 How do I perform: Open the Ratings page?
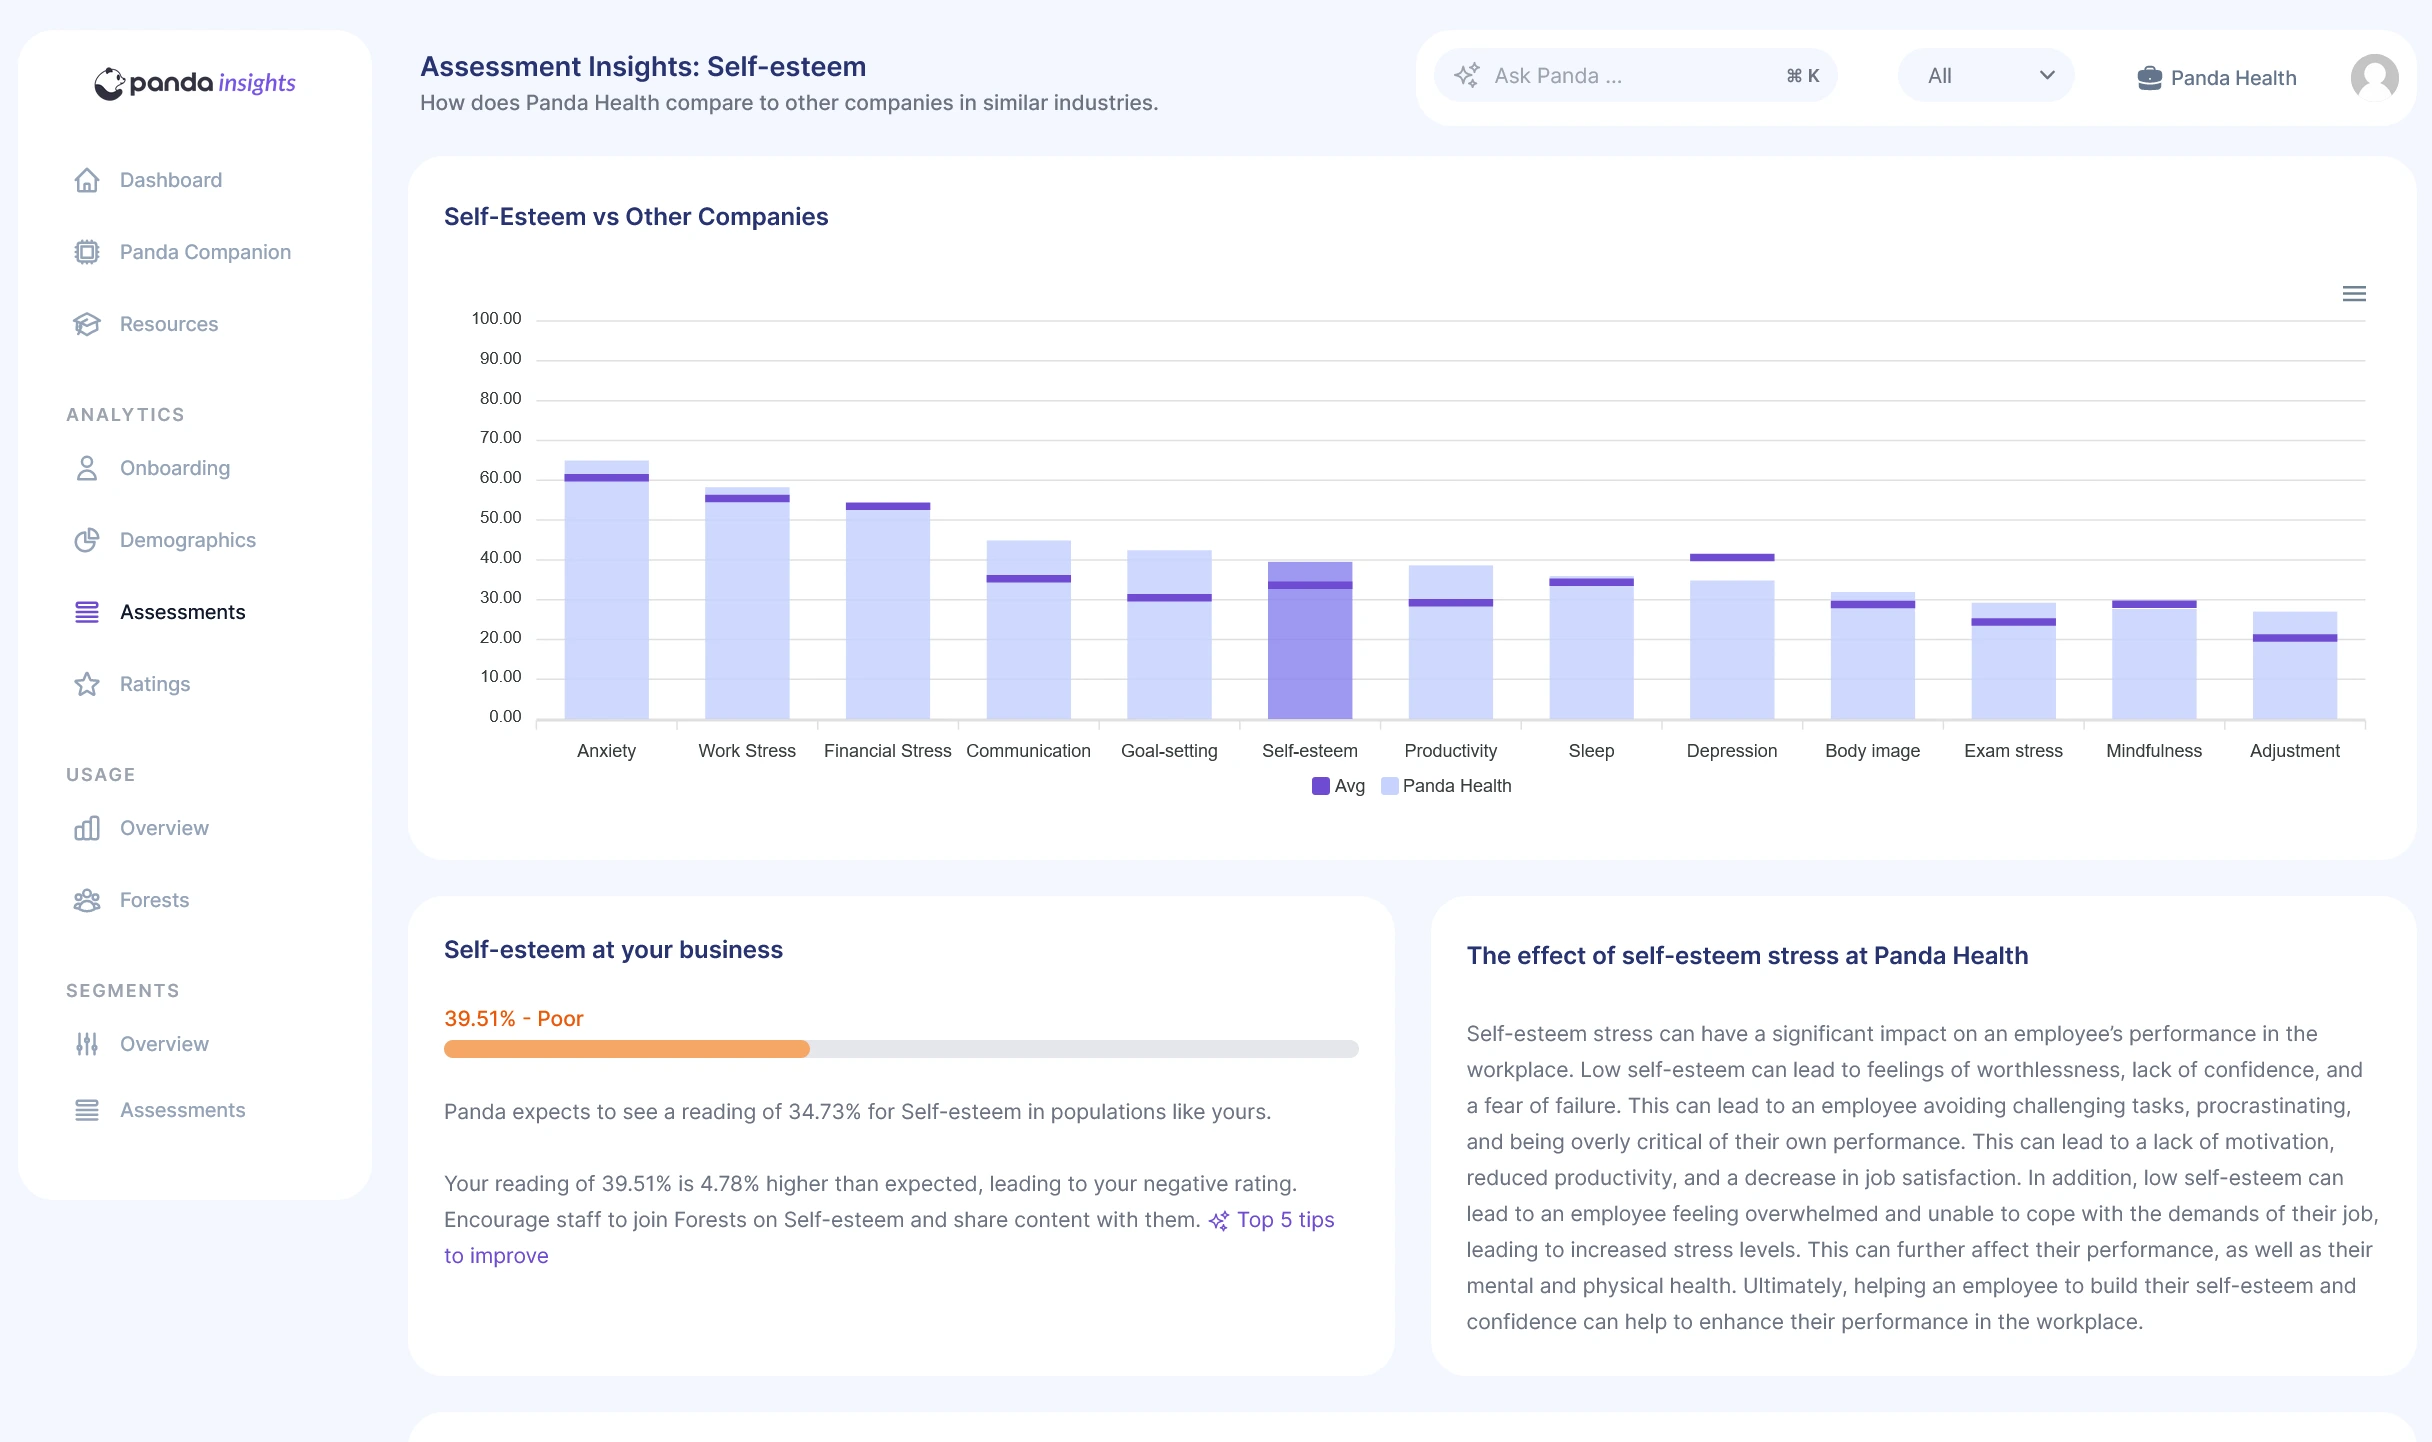pyautogui.click(x=155, y=684)
